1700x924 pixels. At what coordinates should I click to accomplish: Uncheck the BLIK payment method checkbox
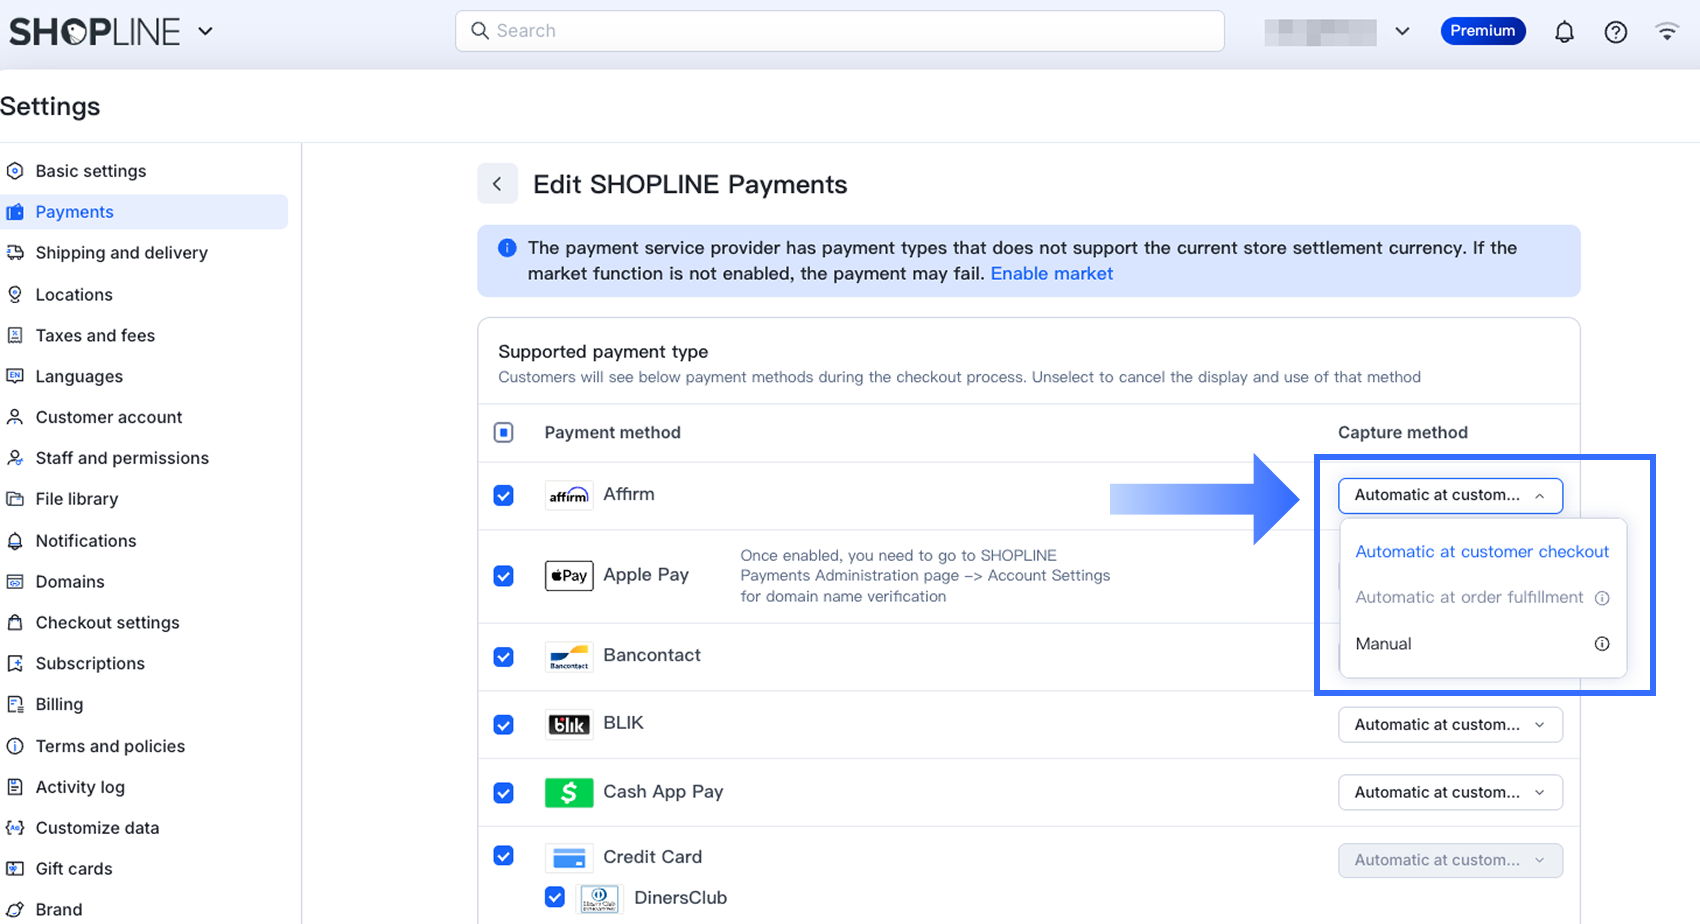click(x=504, y=725)
